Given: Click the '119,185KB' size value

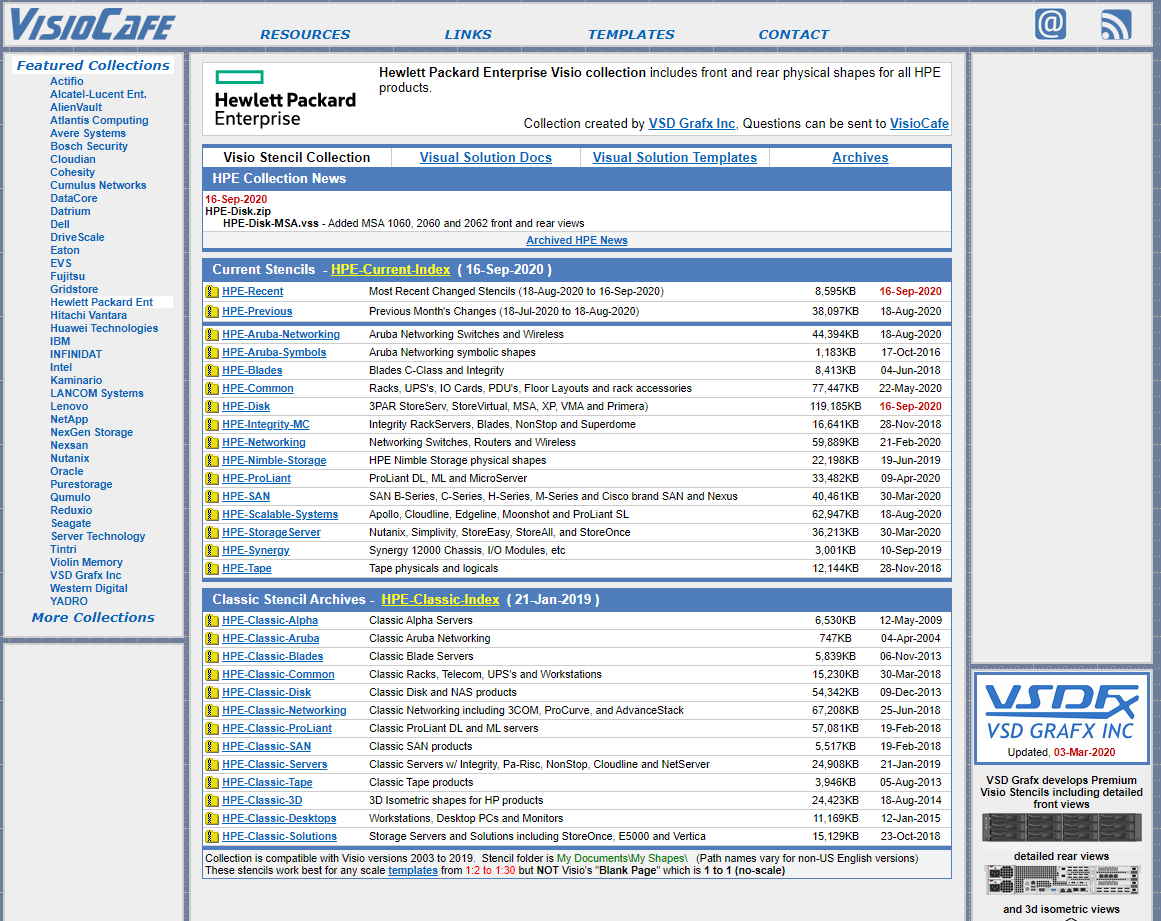Looking at the screenshot, I should click(x=835, y=406).
